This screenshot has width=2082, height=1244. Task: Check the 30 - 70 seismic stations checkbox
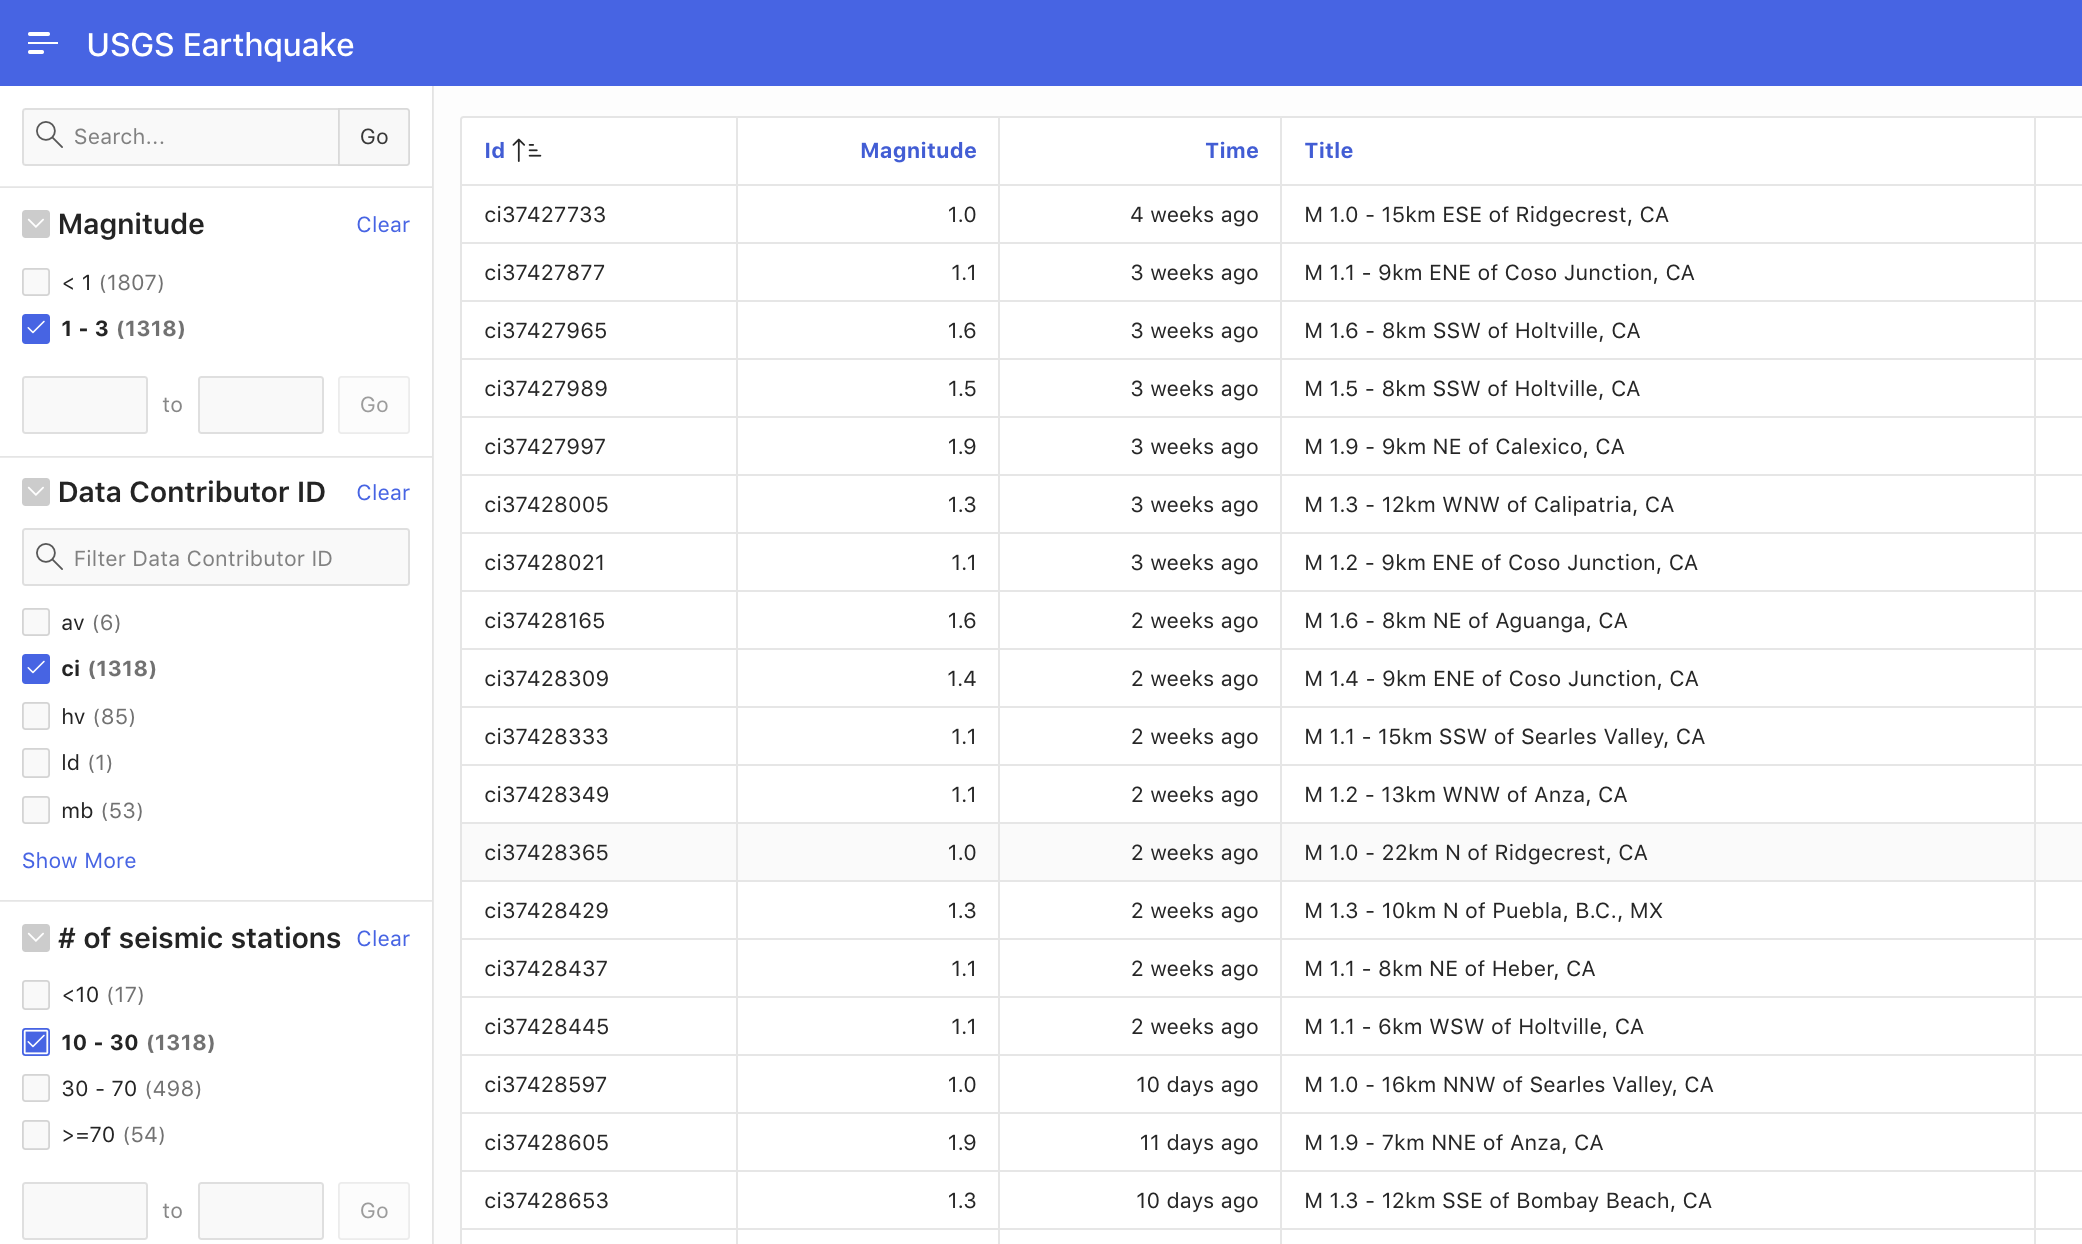[36, 1088]
